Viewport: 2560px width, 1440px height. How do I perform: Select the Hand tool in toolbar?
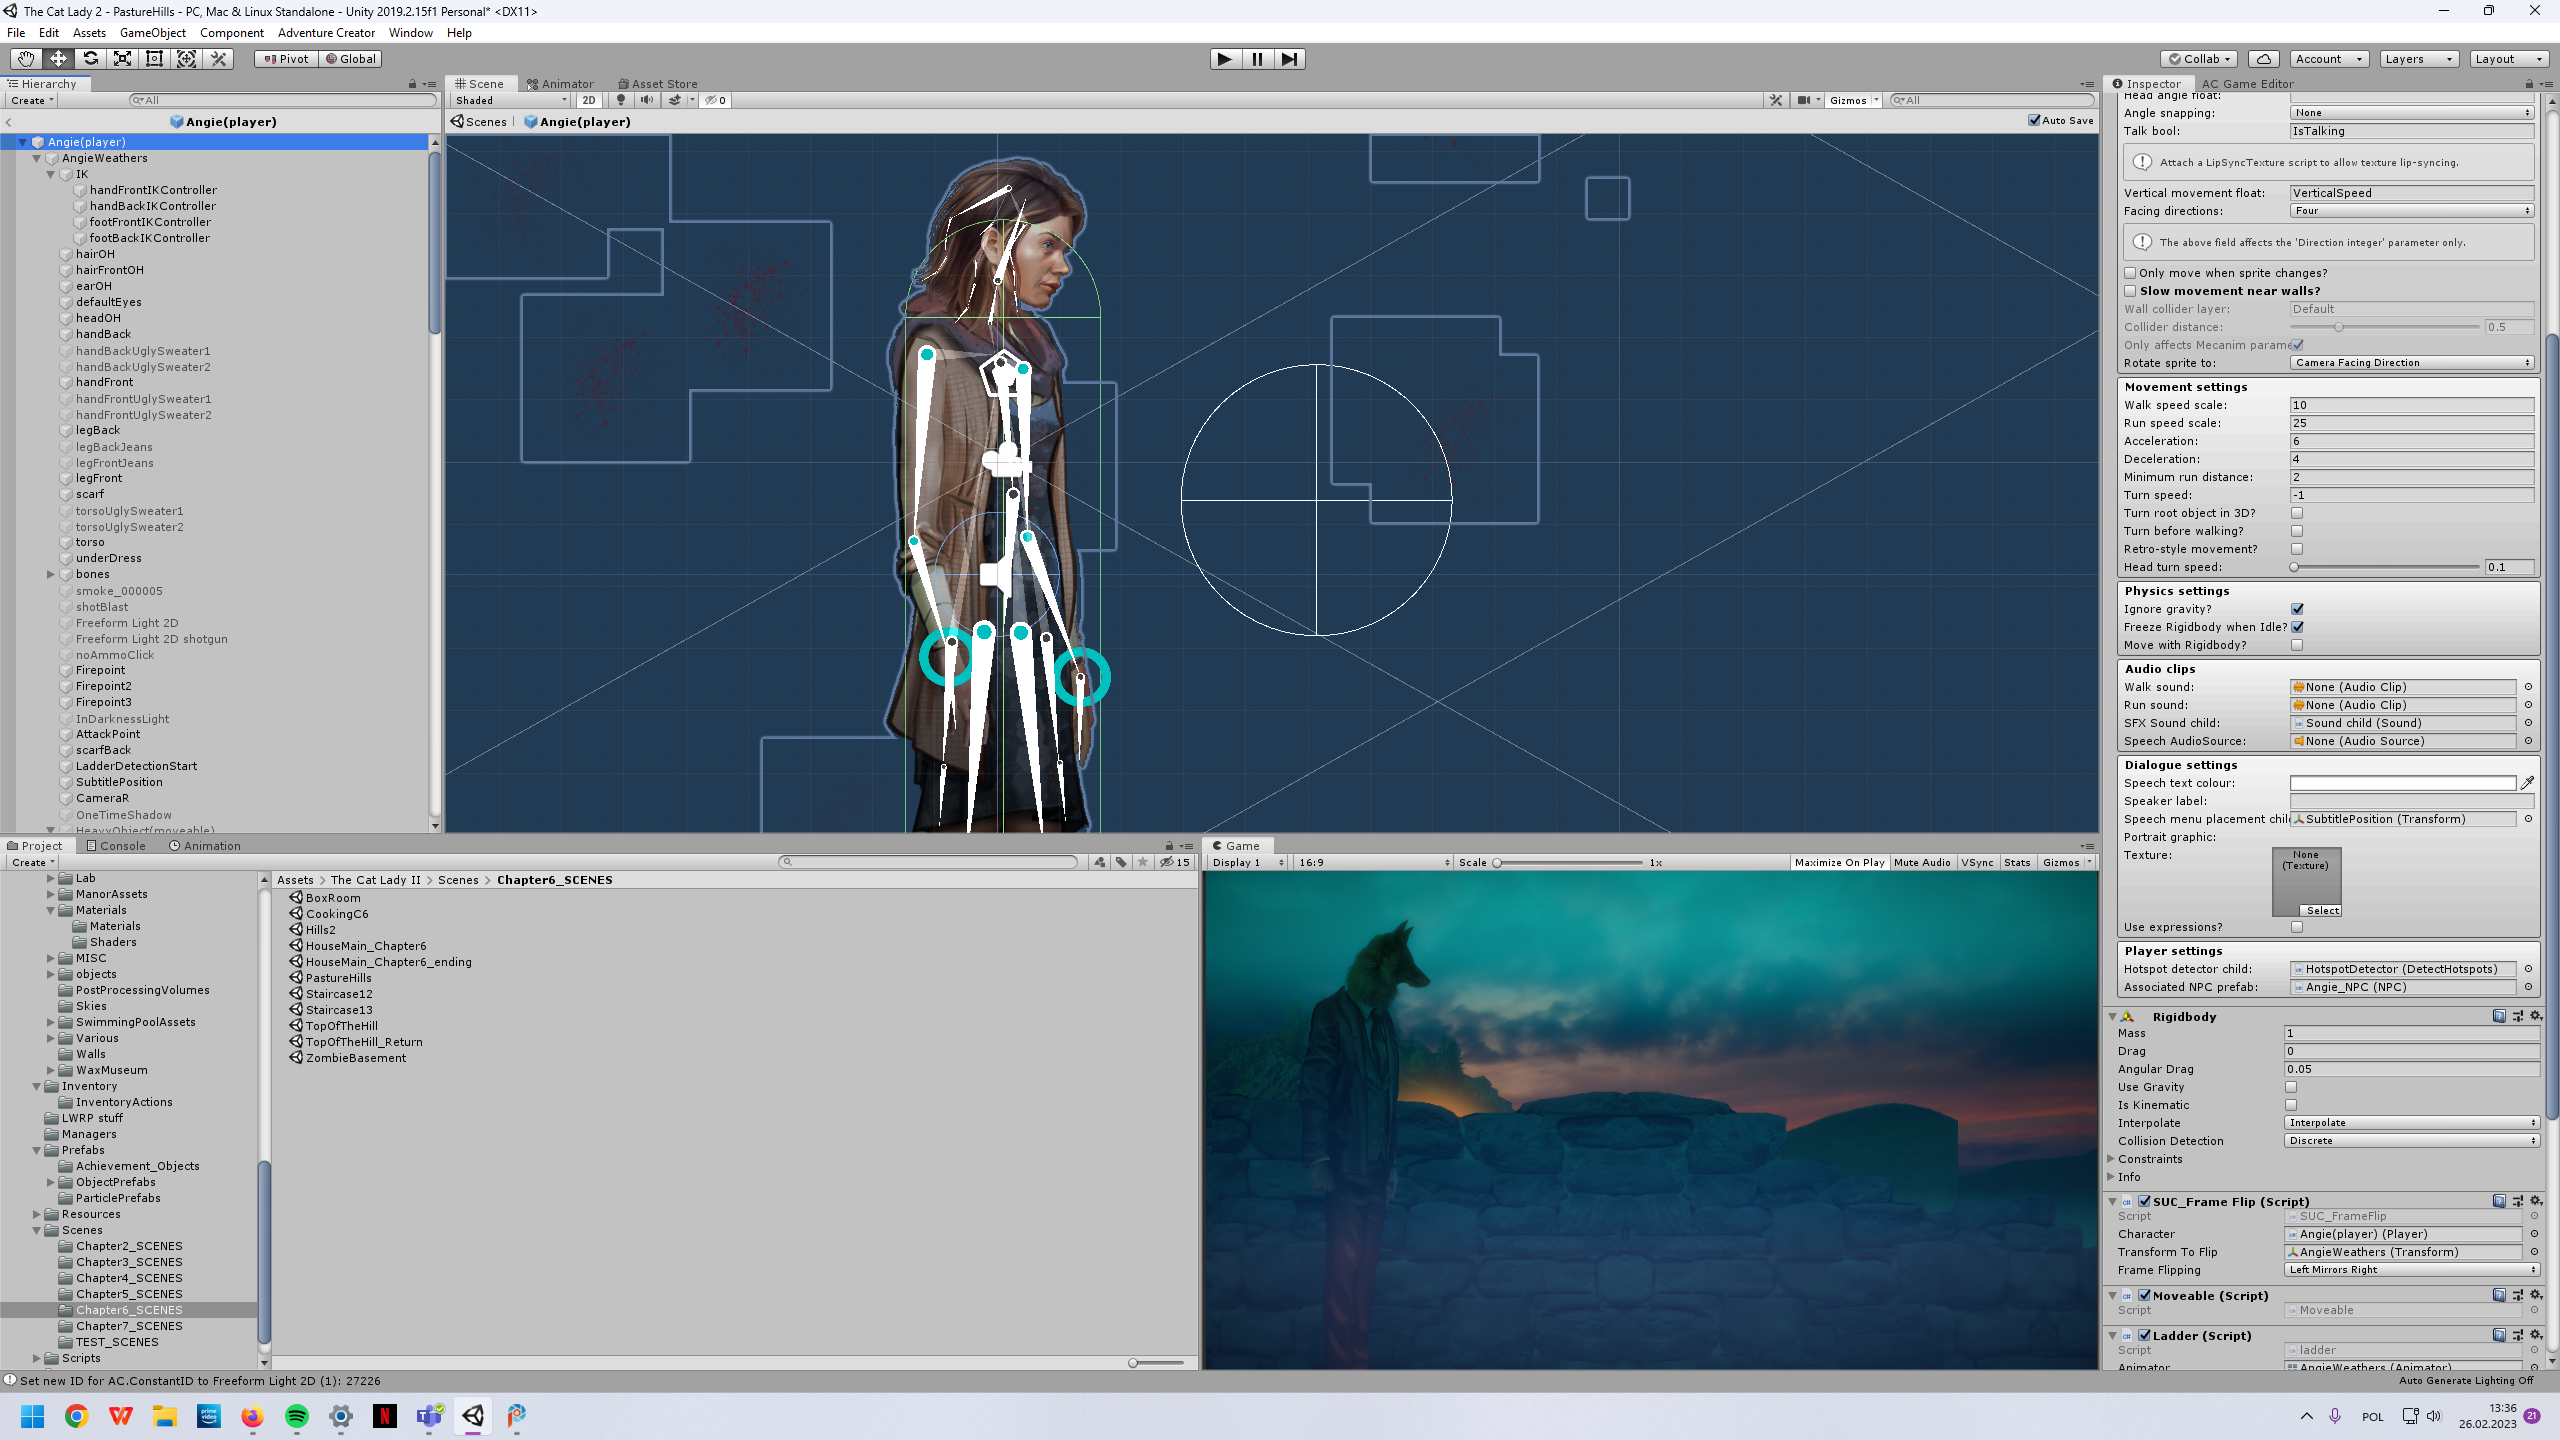25,59
